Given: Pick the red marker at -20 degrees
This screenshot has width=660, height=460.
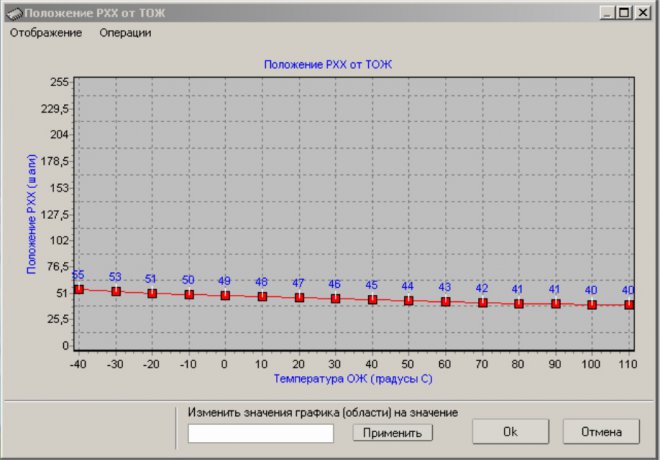Looking at the screenshot, I should (x=152, y=293).
